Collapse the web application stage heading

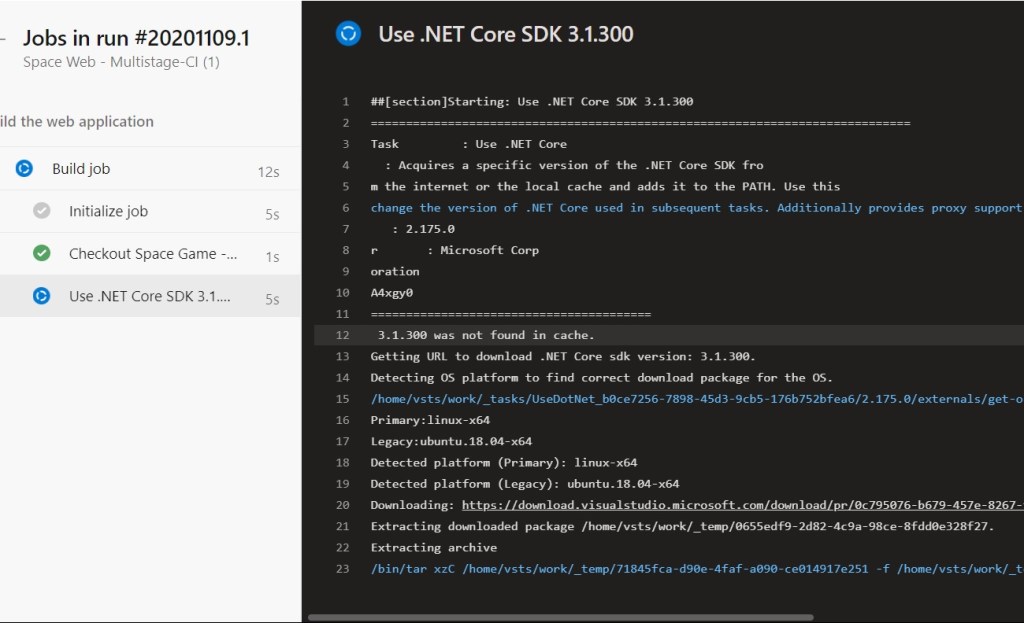(77, 122)
